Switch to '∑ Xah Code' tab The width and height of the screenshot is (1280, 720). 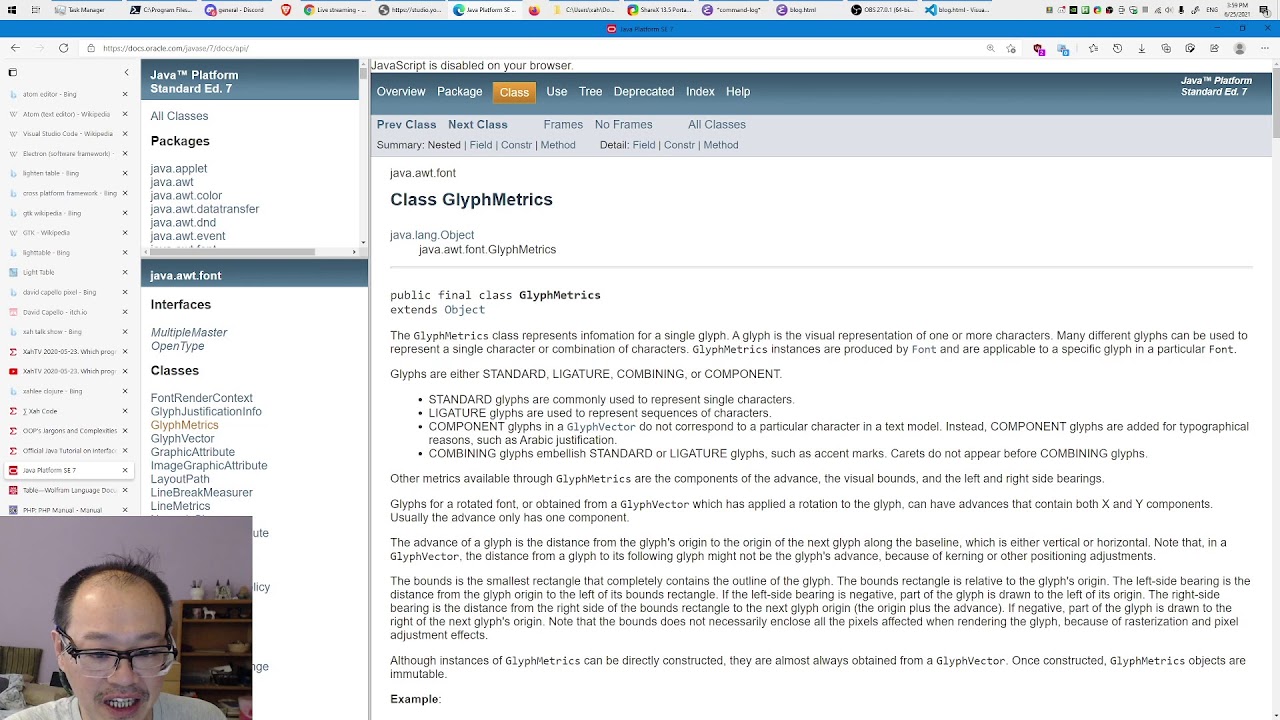pyautogui.click(x=66, y=411)
